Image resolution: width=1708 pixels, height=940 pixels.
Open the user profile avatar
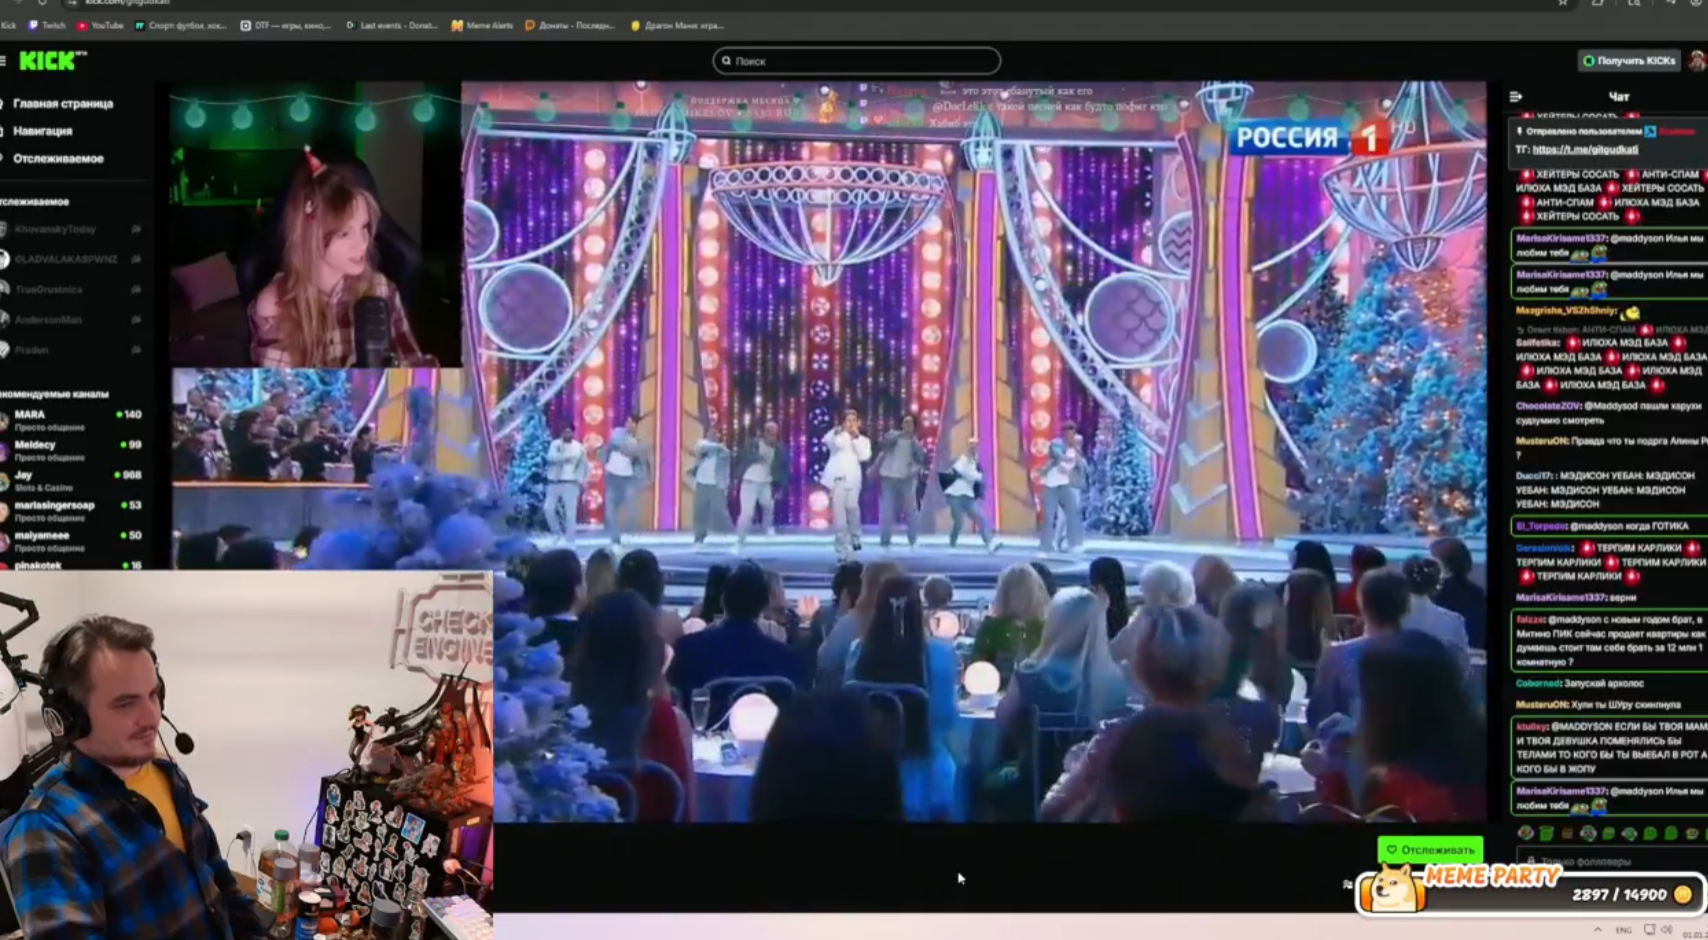tap(1696, 61)
